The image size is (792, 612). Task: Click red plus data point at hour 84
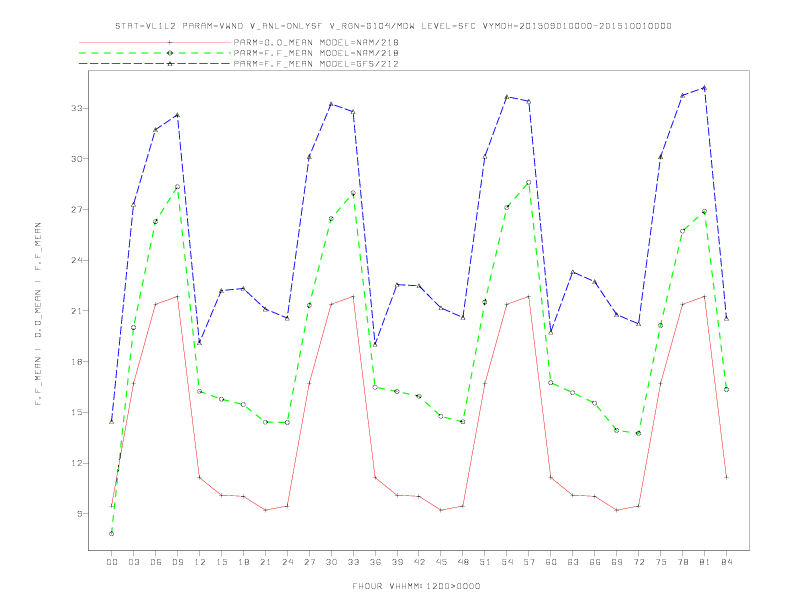pyautogui.click(x=726, y=477)
